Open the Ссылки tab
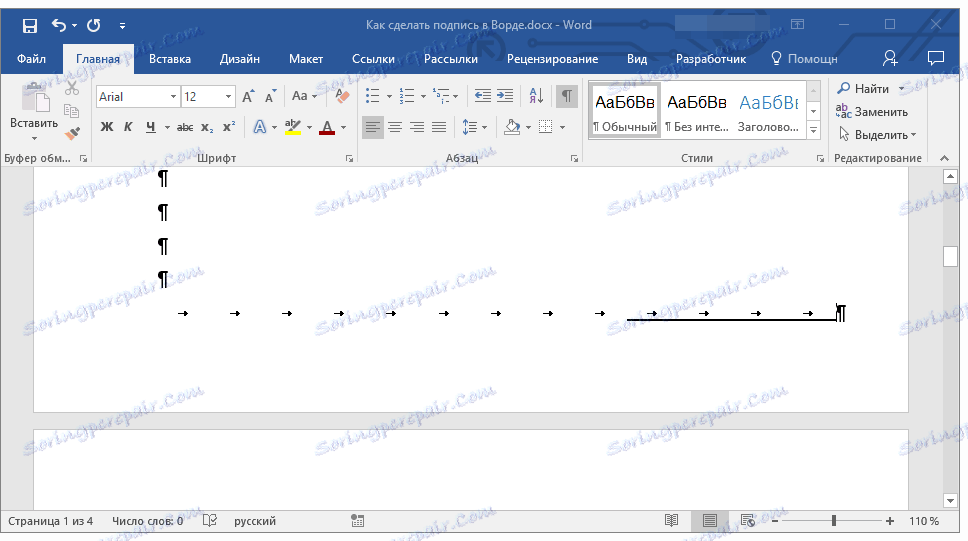968x541 pixels. [373, 59]
